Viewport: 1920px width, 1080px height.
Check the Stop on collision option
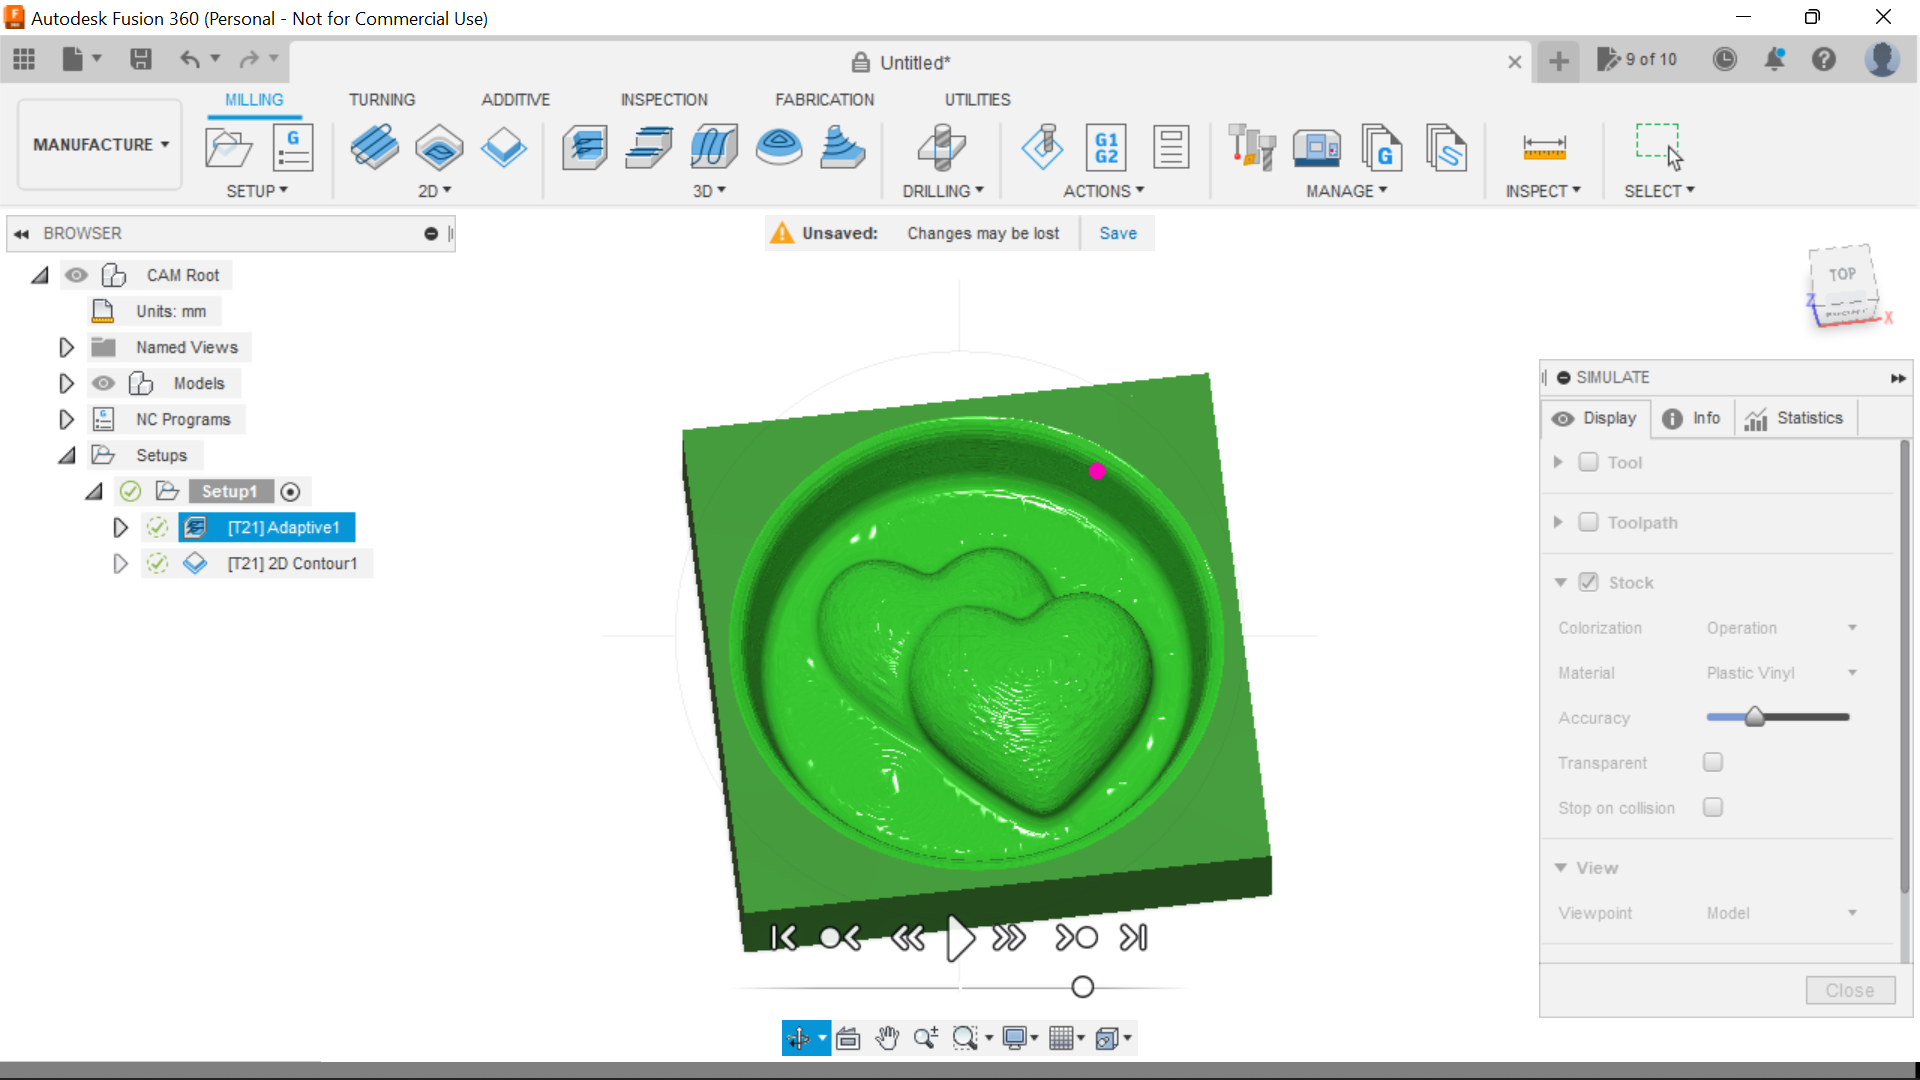1713,808
